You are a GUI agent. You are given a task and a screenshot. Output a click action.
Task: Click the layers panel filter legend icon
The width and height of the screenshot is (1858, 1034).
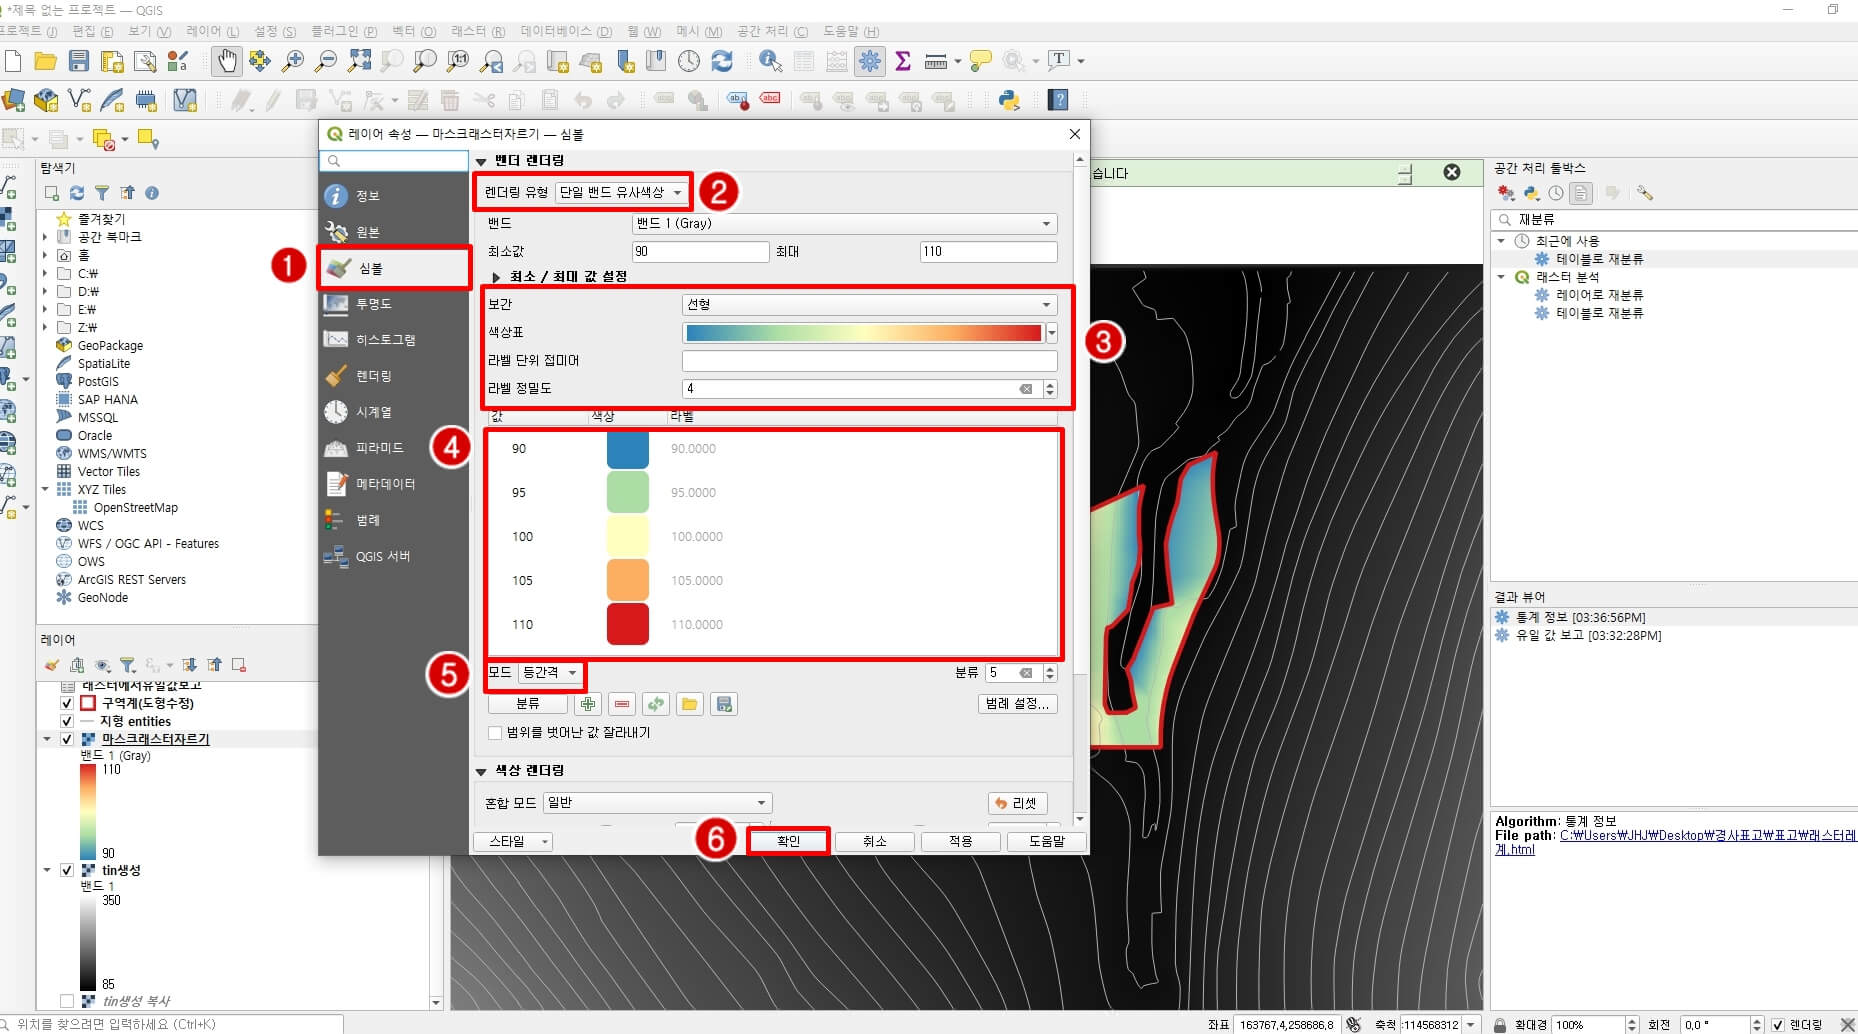tap(127, 665)
